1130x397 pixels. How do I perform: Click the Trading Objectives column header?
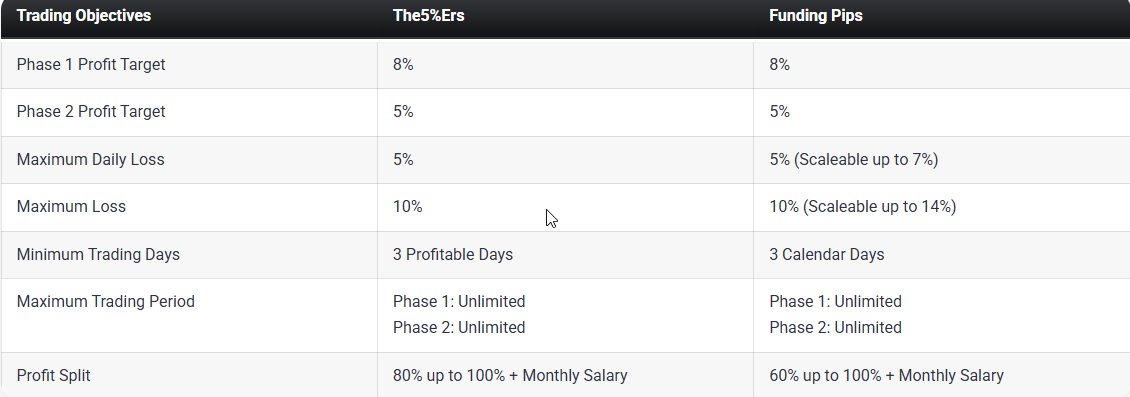84,16
